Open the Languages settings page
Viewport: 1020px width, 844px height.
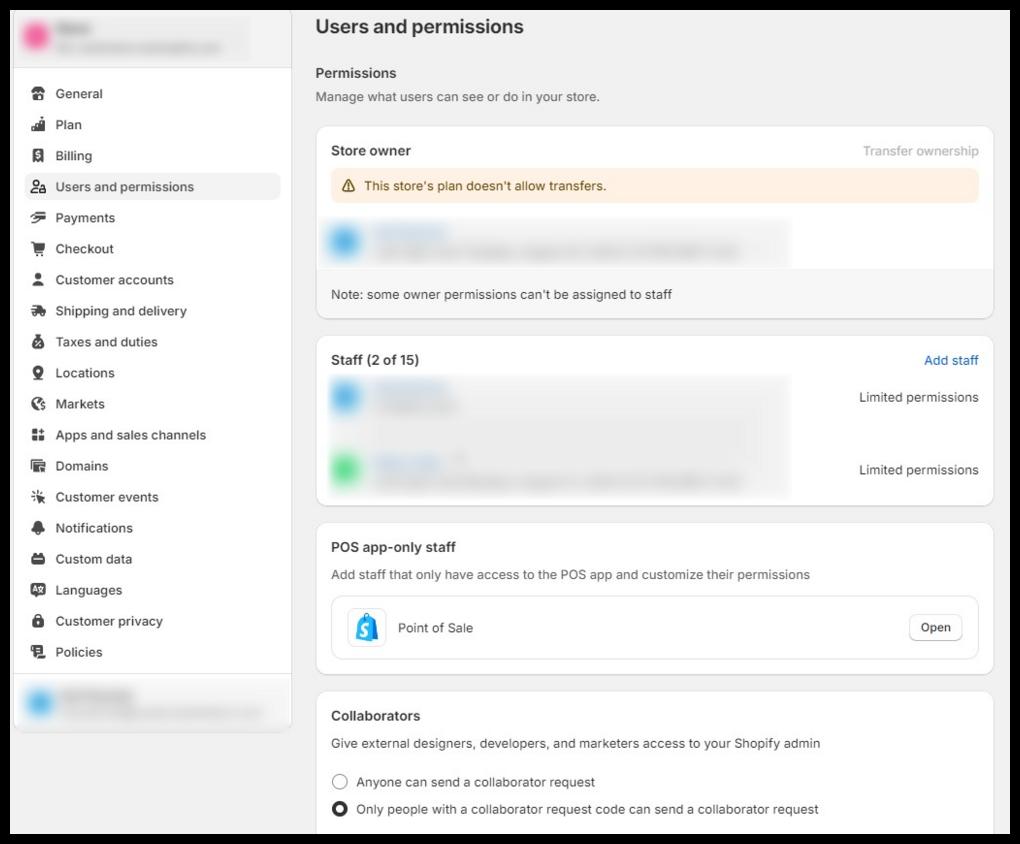(89, 590)
